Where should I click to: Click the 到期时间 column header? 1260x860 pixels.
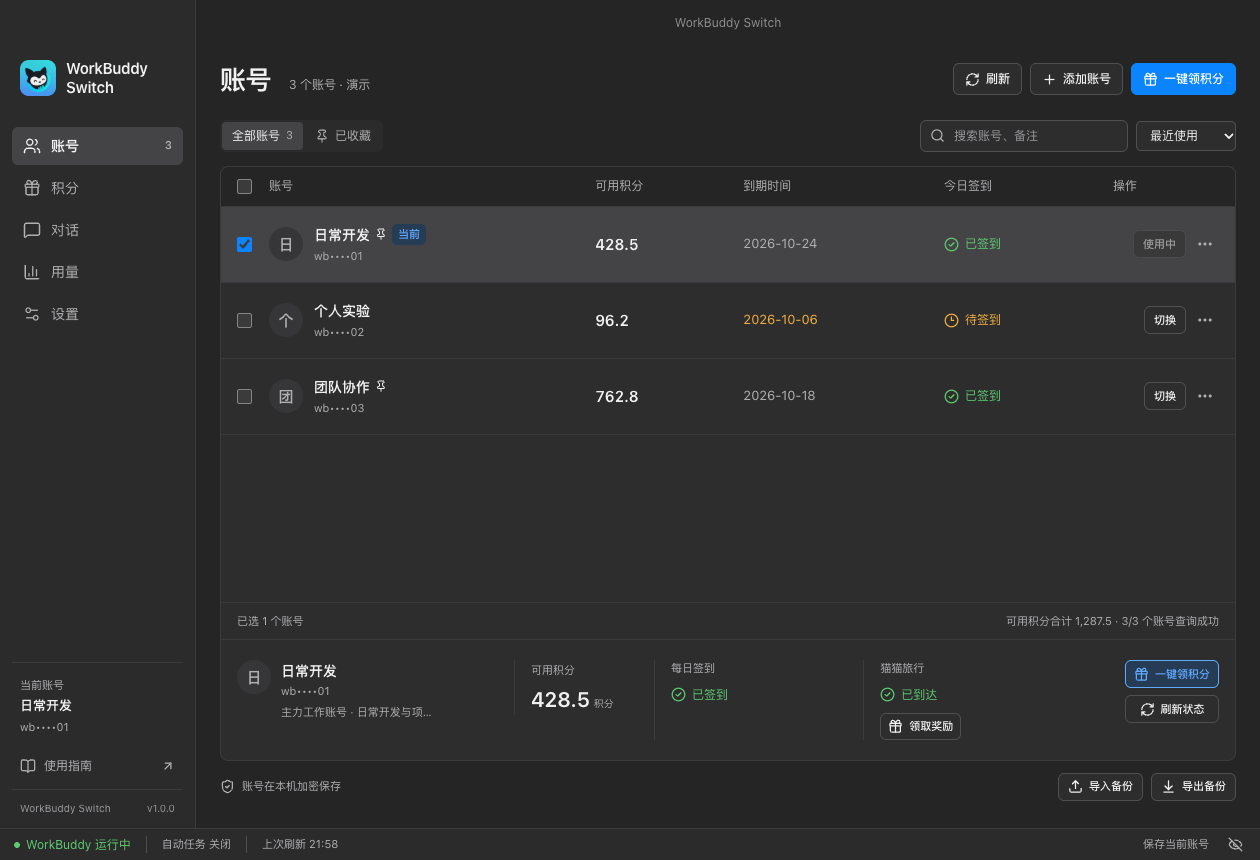click(767, 186)
